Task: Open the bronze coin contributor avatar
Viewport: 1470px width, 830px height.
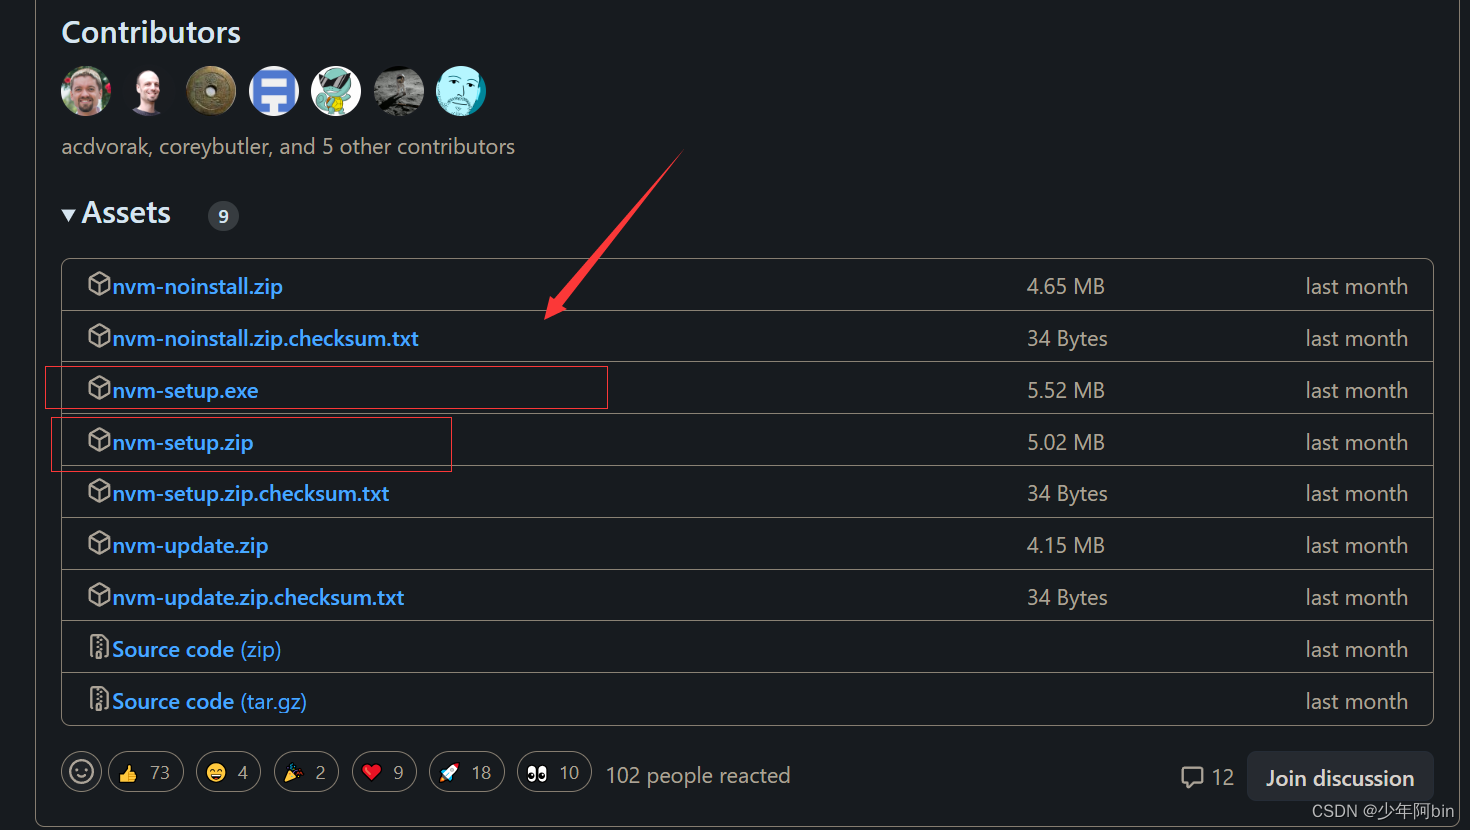Action: click(x=211, y=91)
